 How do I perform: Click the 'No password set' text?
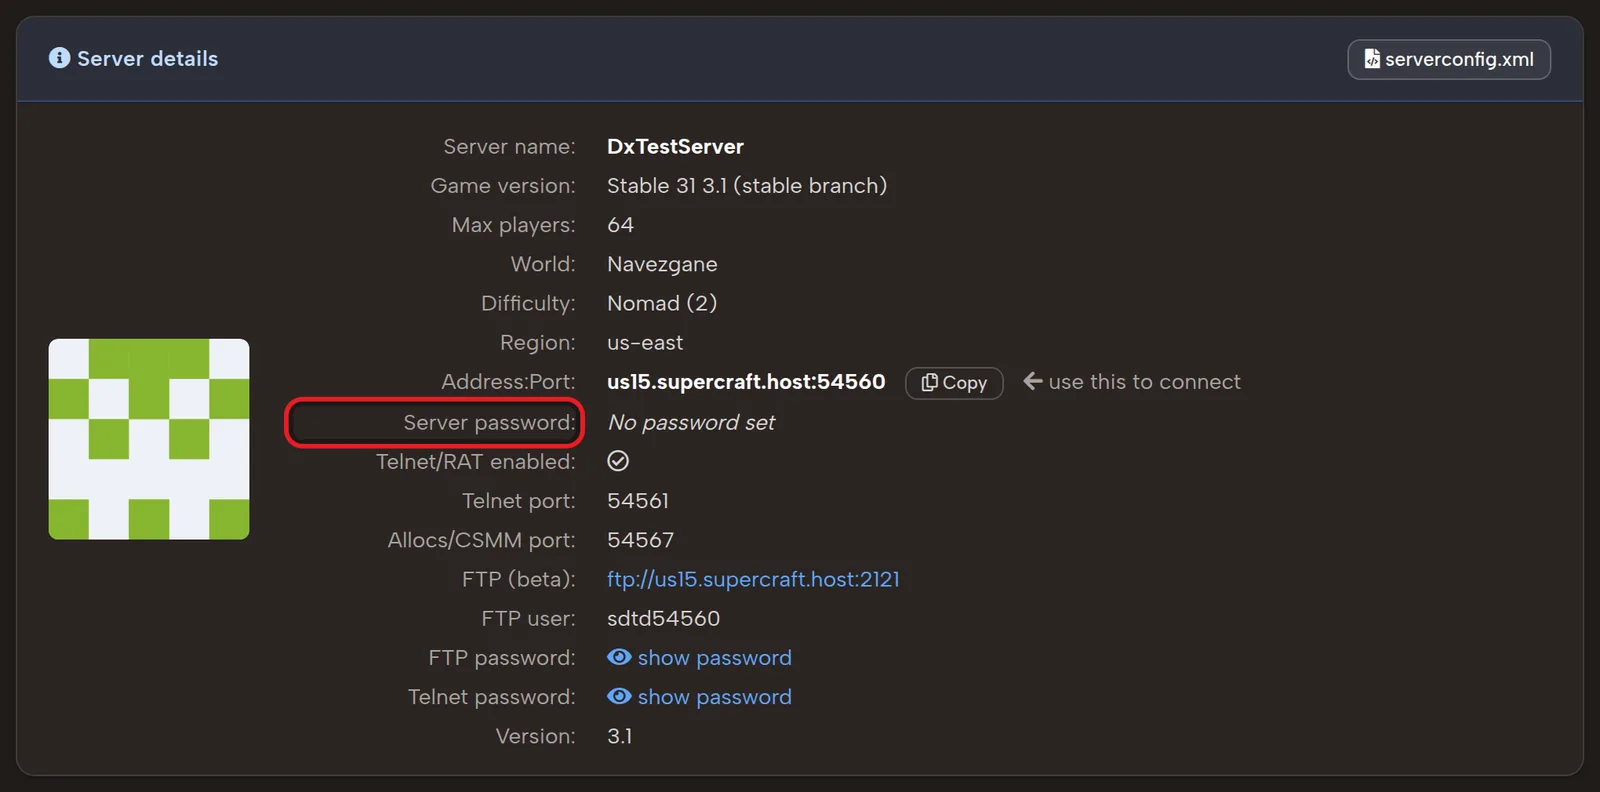pos(691,423)
